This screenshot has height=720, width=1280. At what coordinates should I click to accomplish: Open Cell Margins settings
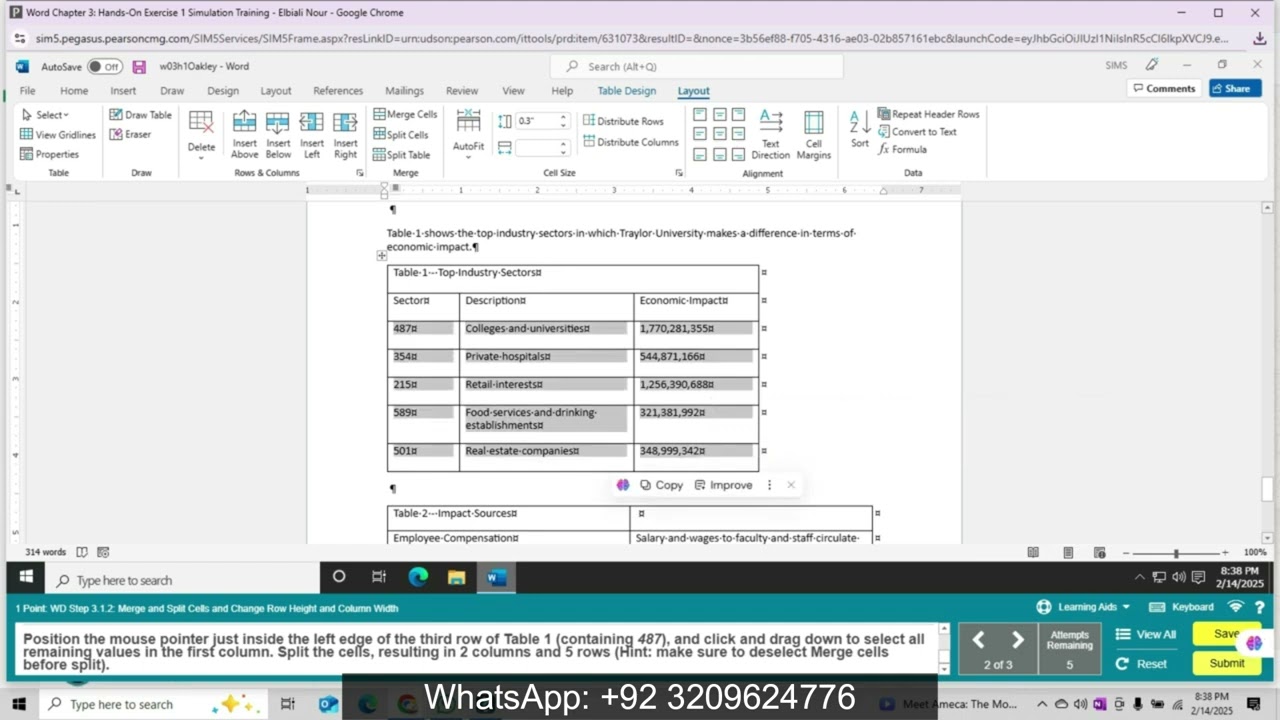pos(814,135)
